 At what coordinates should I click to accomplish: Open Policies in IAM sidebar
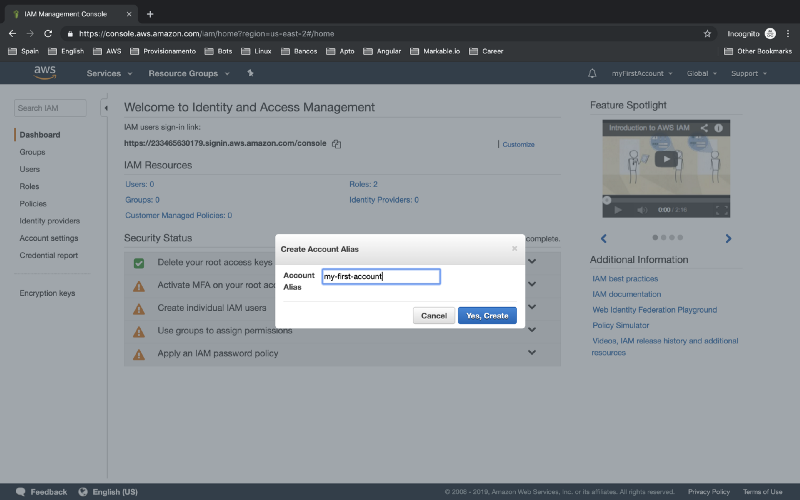point(33,204)
